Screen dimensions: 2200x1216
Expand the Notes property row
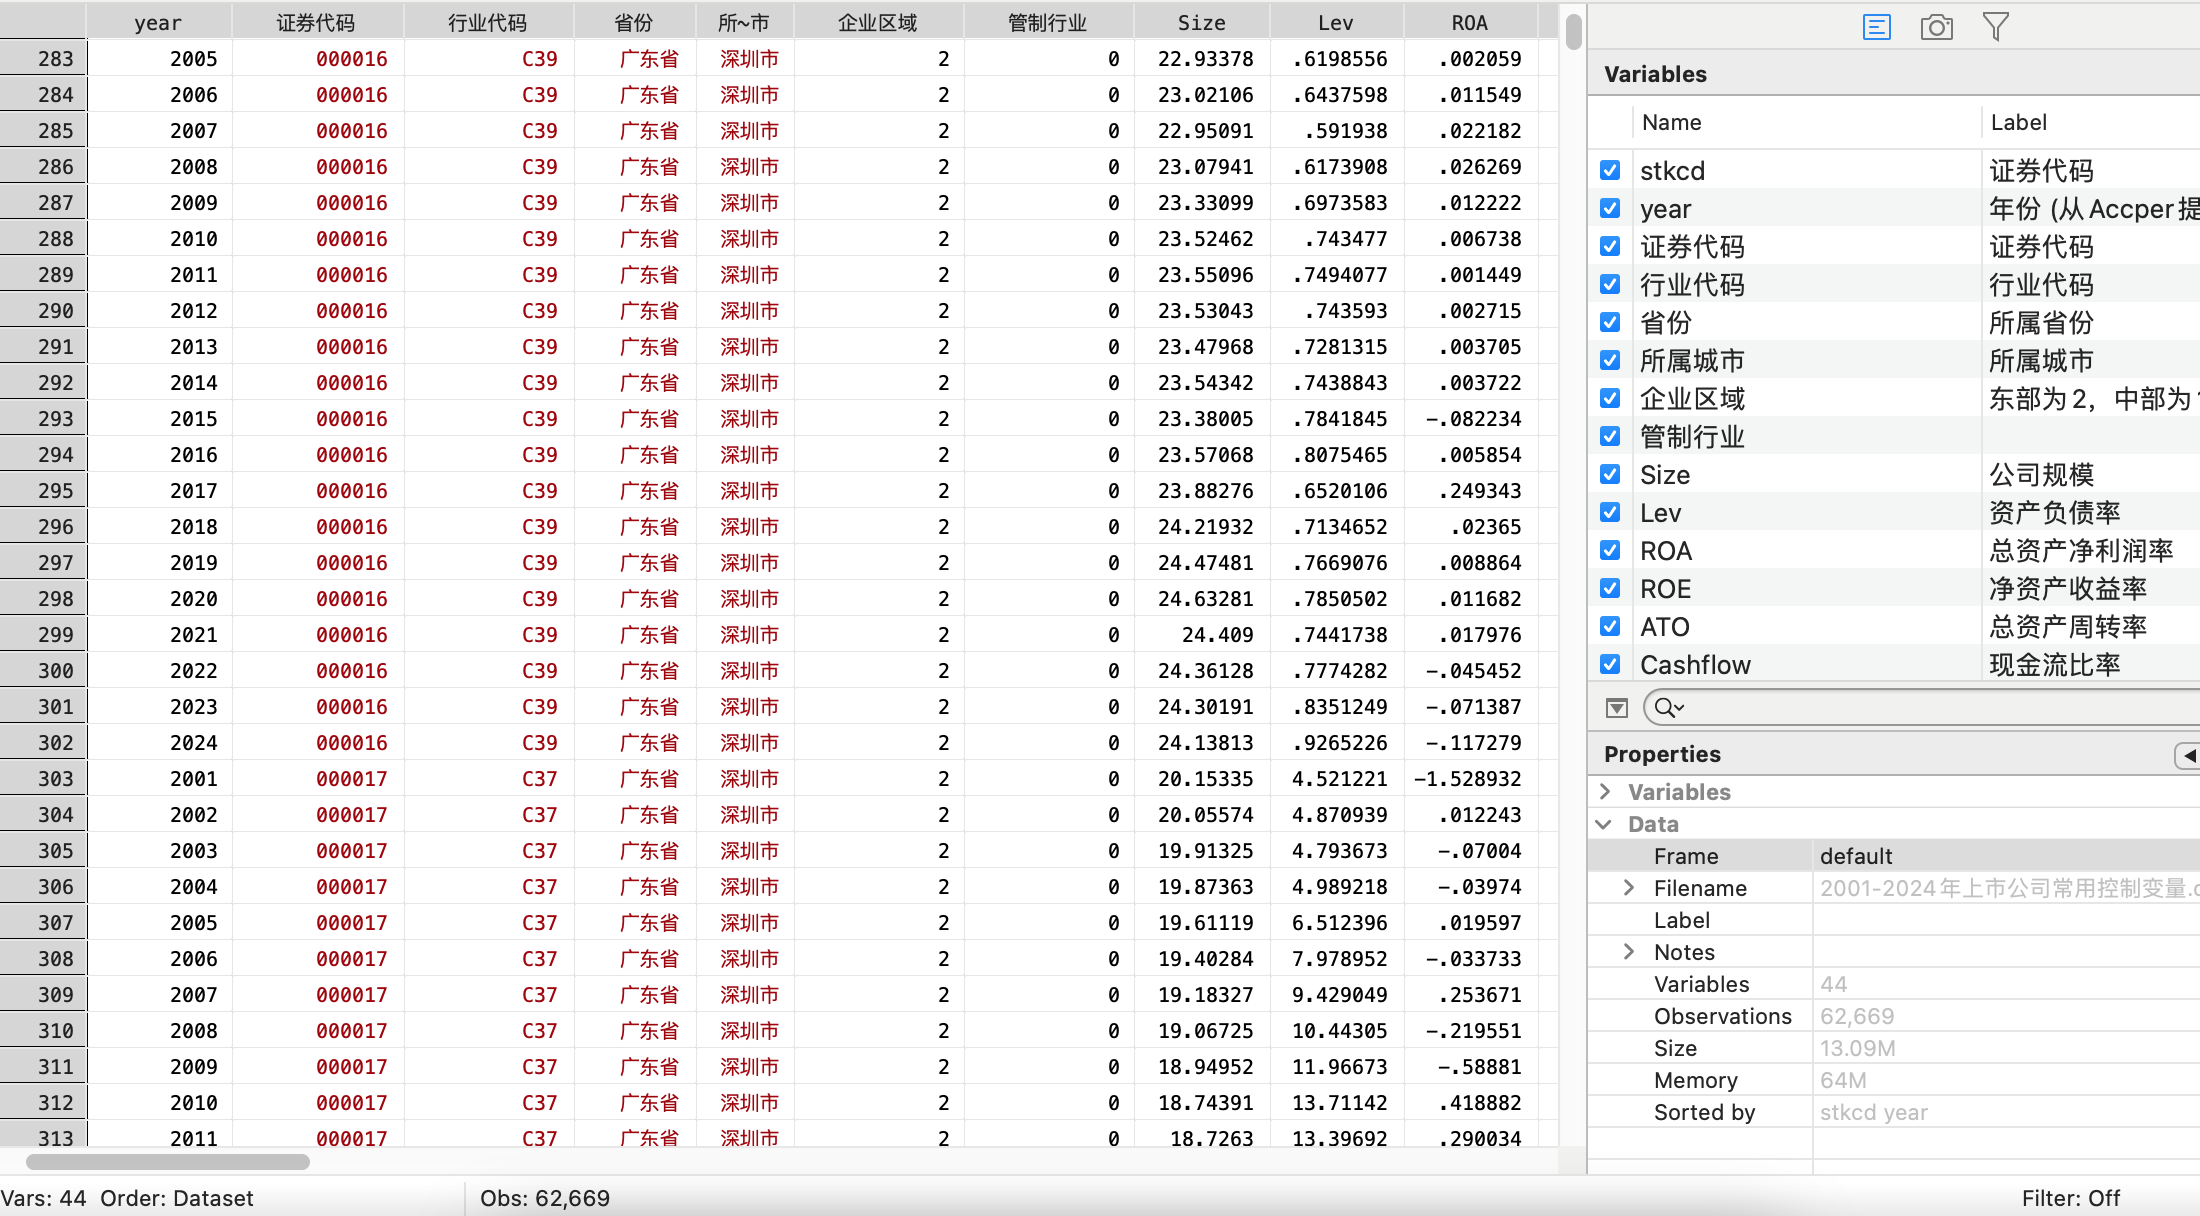tap(1629, 952)
